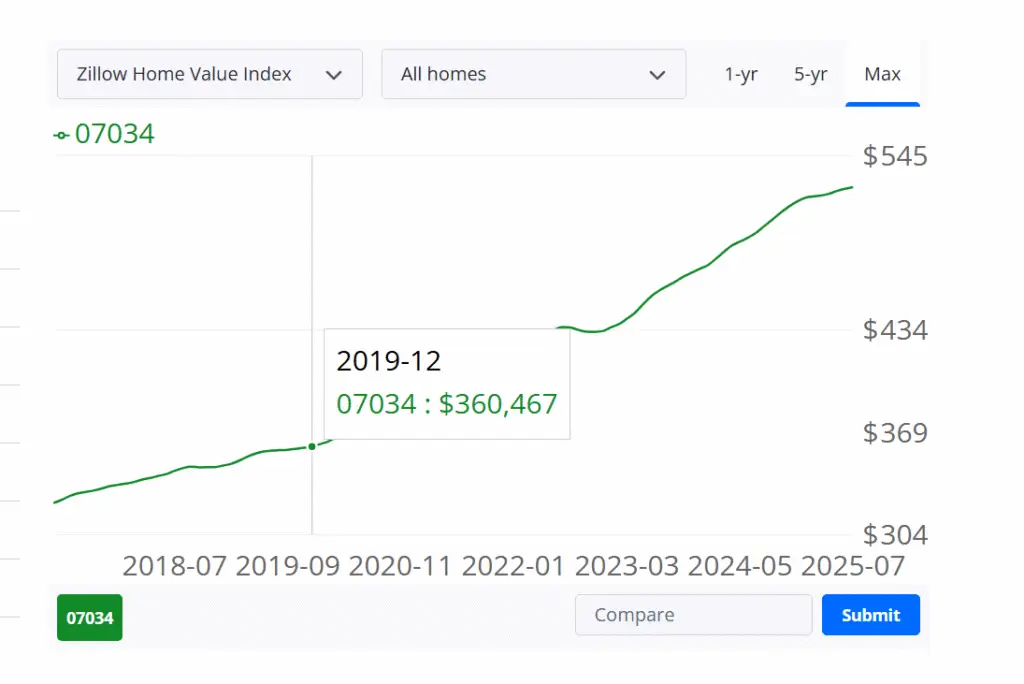The height and width of the screenshot is (684, 1024).
Task: Click the 2025-07 x-axis label
Action: click(853, 566)
